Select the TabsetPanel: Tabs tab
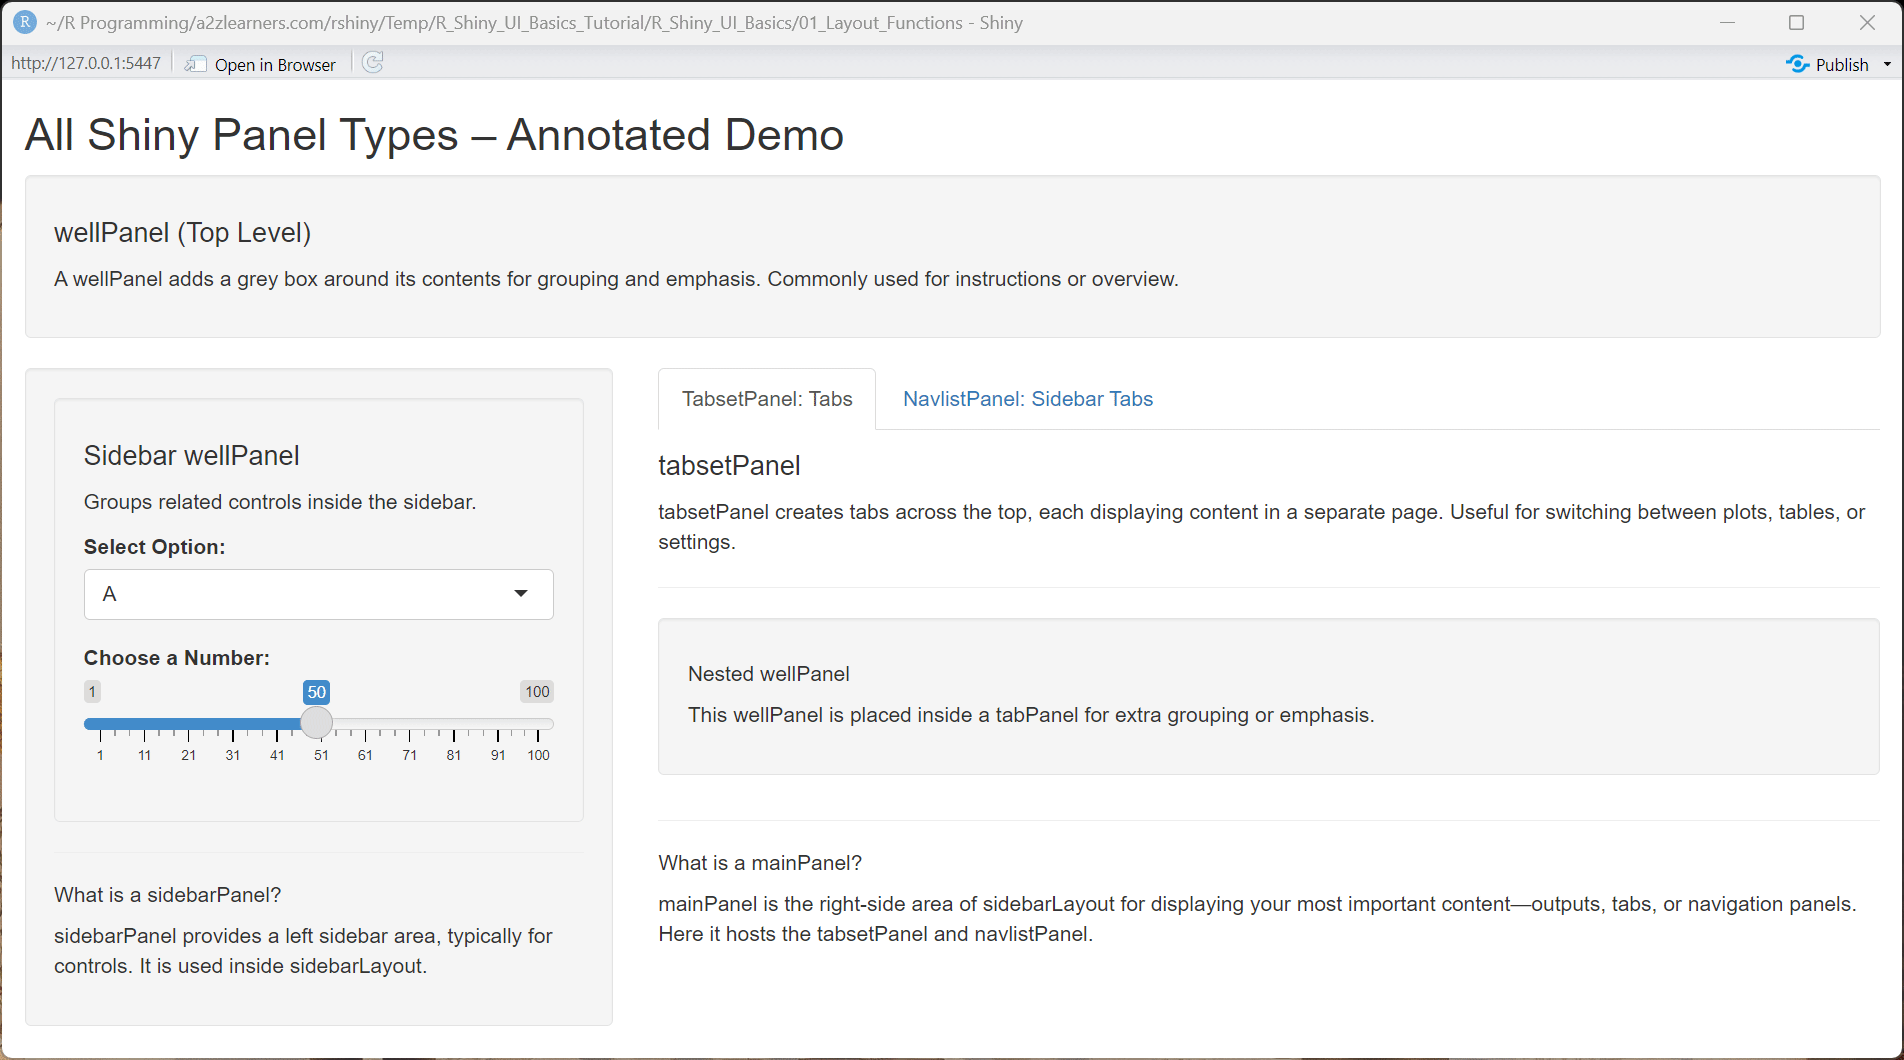This screenshot has height=1060, width=1904. pyautogui.click(x=765, y=398)
